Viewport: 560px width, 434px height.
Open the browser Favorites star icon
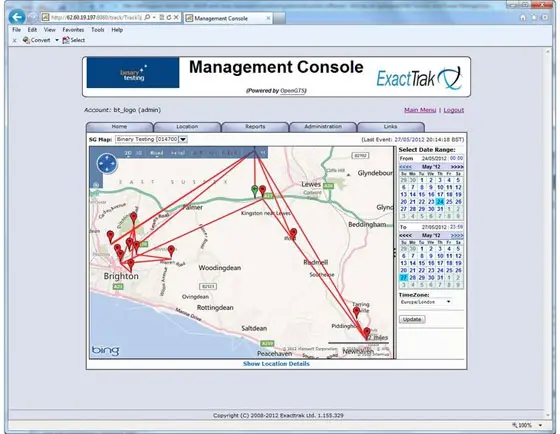coord(534,17)
